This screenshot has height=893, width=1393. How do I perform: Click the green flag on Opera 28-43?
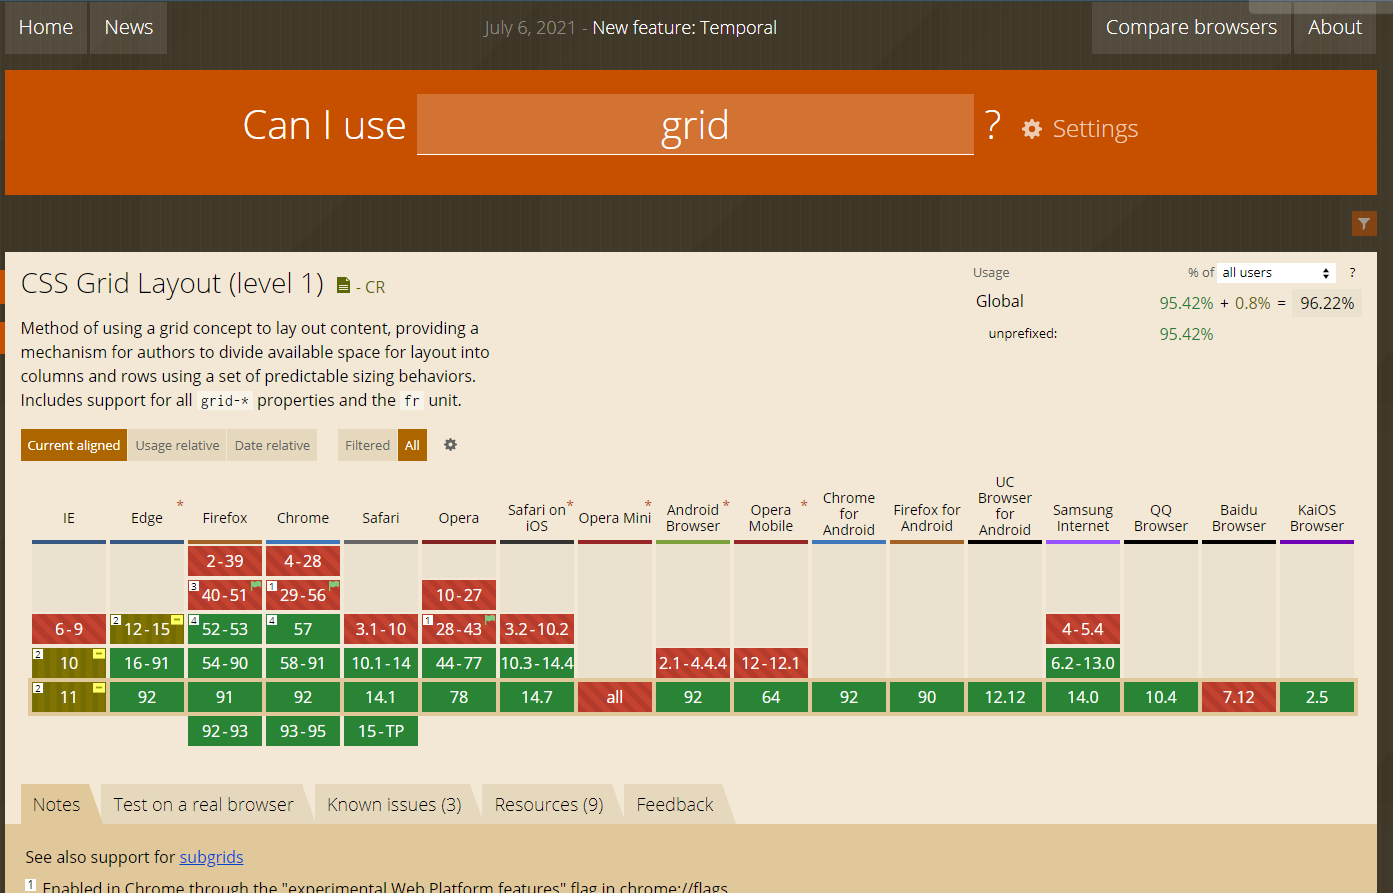490,619
